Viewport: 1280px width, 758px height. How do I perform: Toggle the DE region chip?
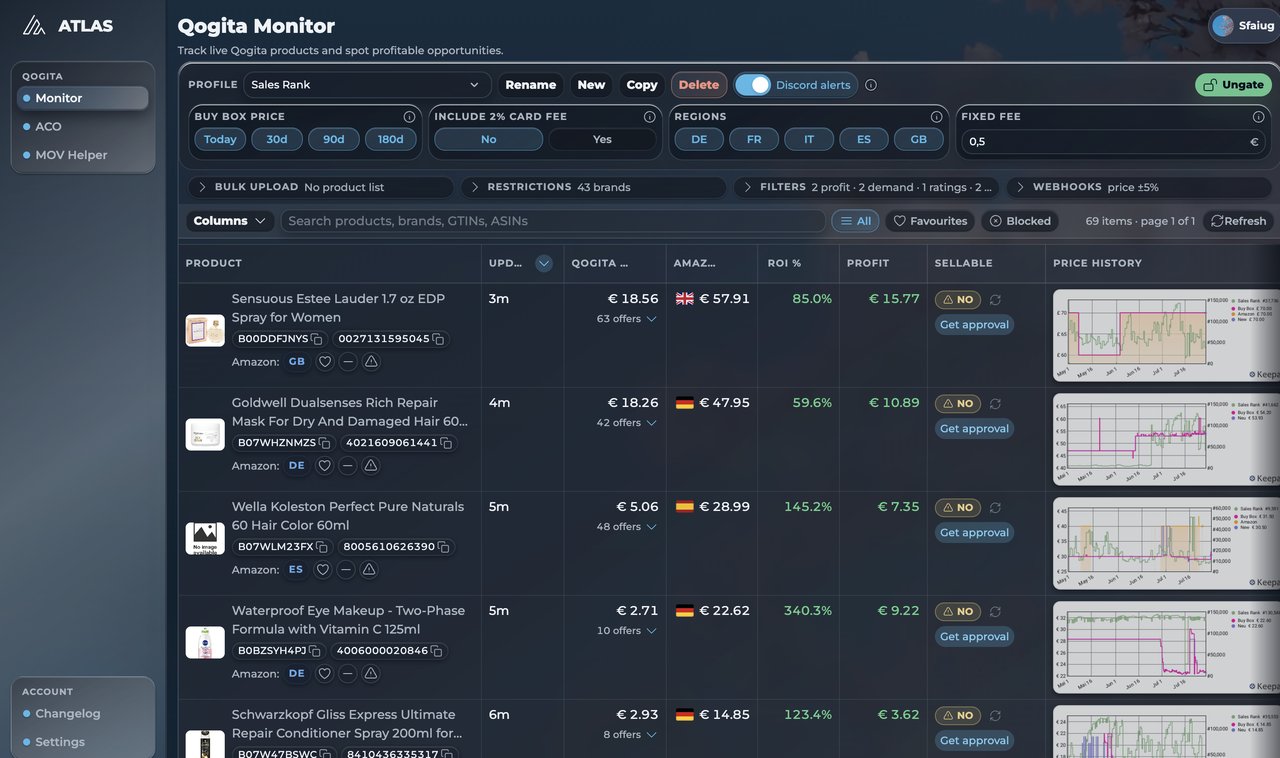click(699, 140)
